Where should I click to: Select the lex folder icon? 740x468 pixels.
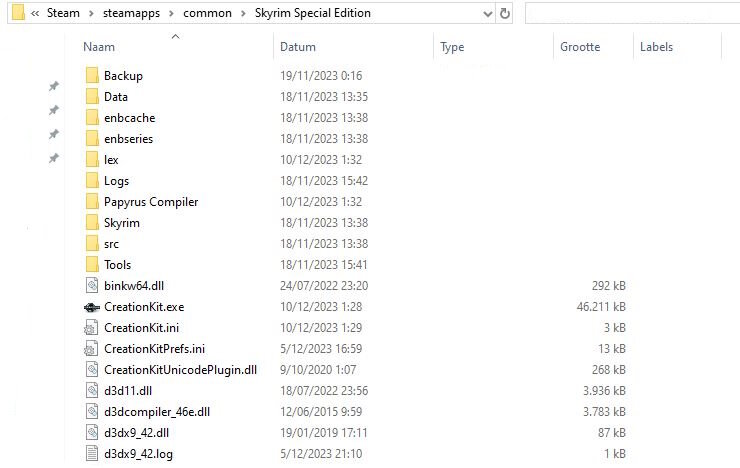click(92, 159)
